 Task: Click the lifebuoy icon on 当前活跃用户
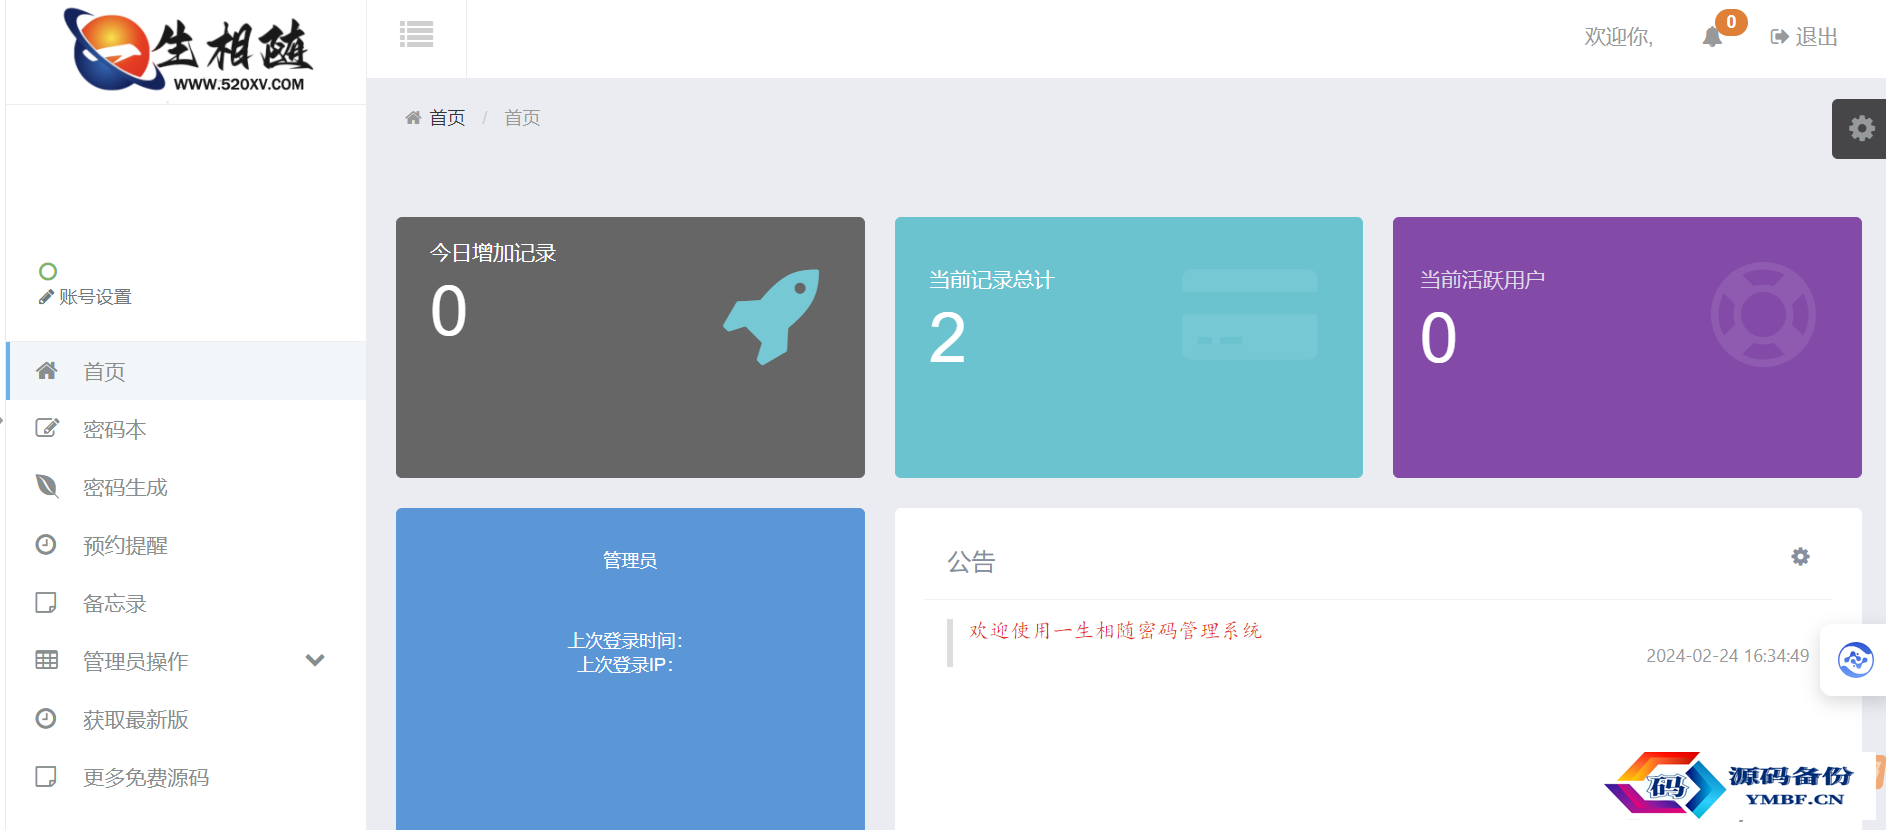pos(1763,314)
